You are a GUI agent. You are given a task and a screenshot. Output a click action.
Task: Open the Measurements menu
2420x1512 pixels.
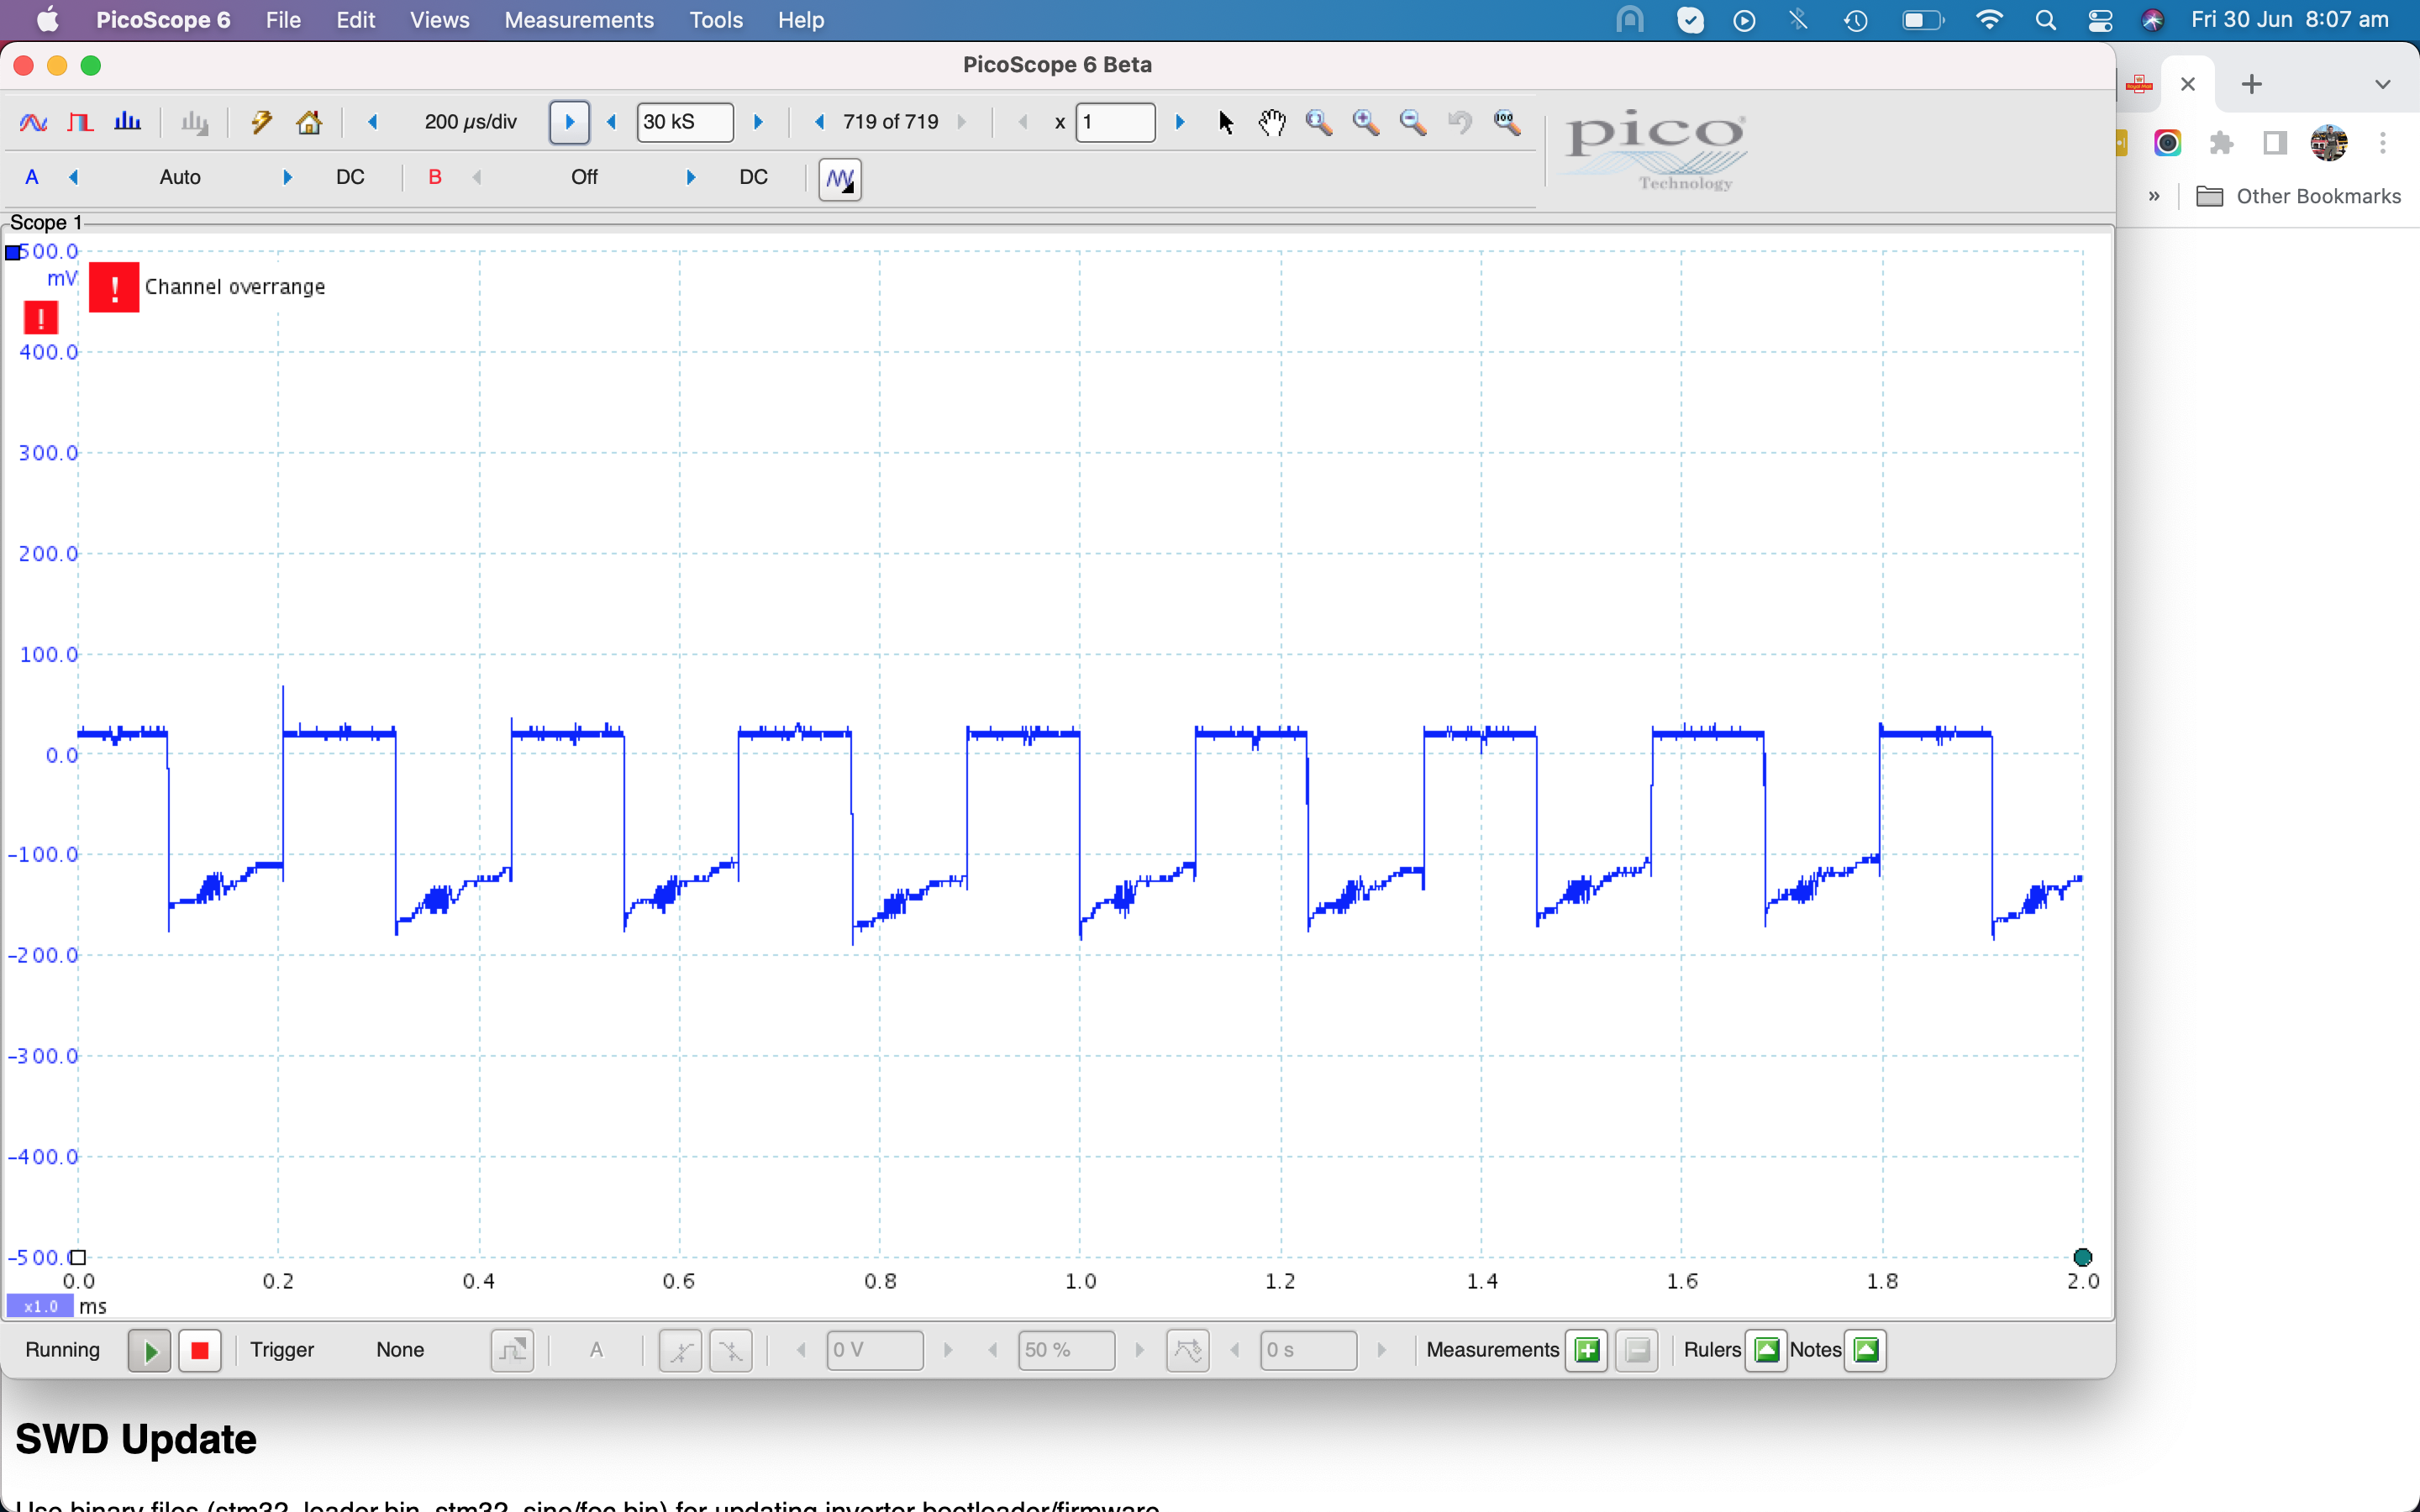(x=578, y=20)
